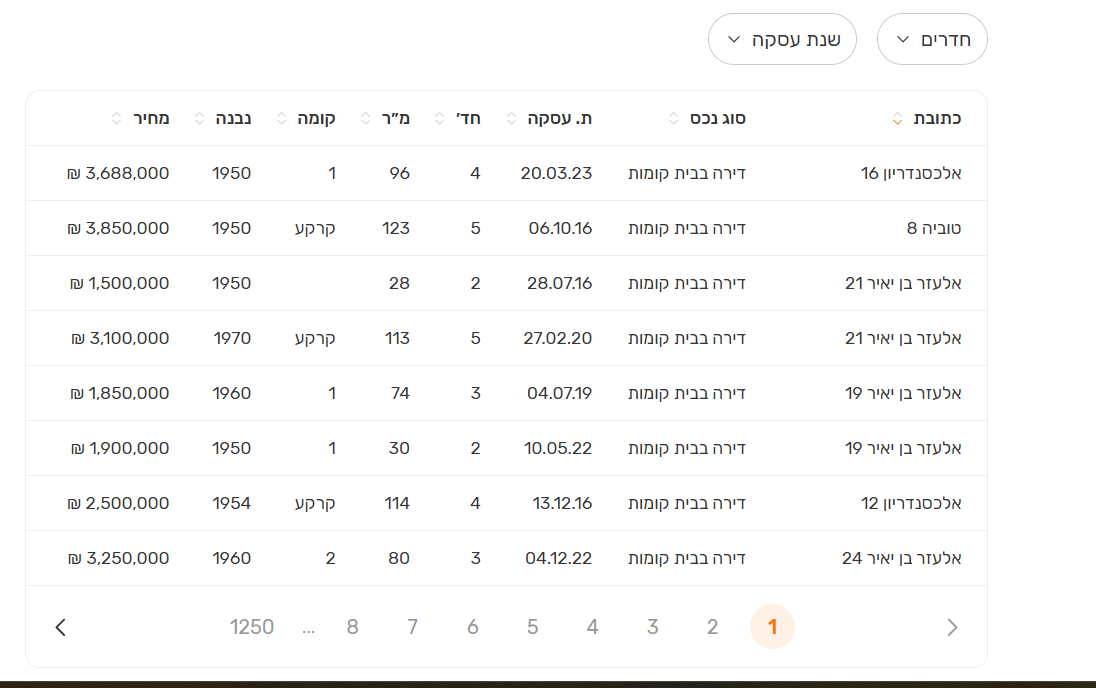Sort by ת. עסקה date icon

tap(512, 119)
